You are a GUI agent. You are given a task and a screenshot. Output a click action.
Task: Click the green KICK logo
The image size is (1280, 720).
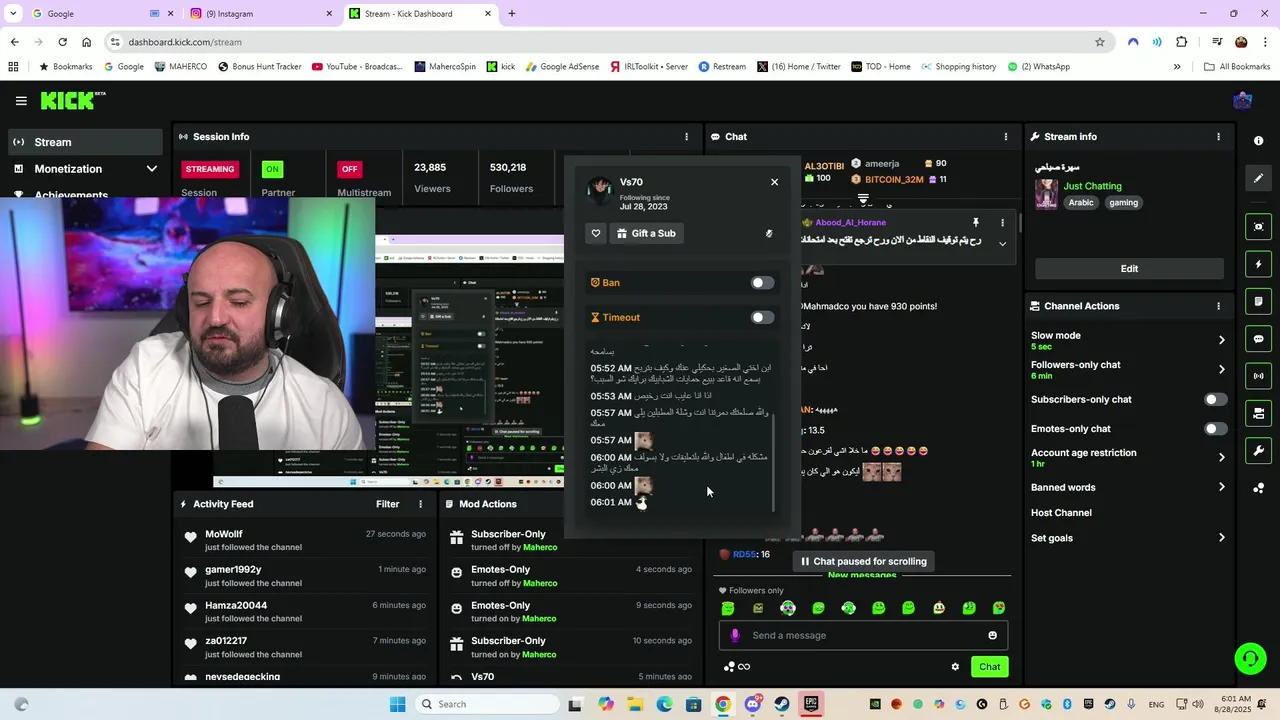click(73, 100)
